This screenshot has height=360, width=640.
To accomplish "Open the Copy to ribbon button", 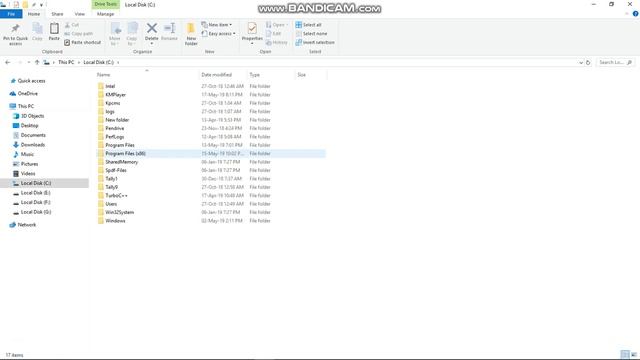I will (132, 34).
